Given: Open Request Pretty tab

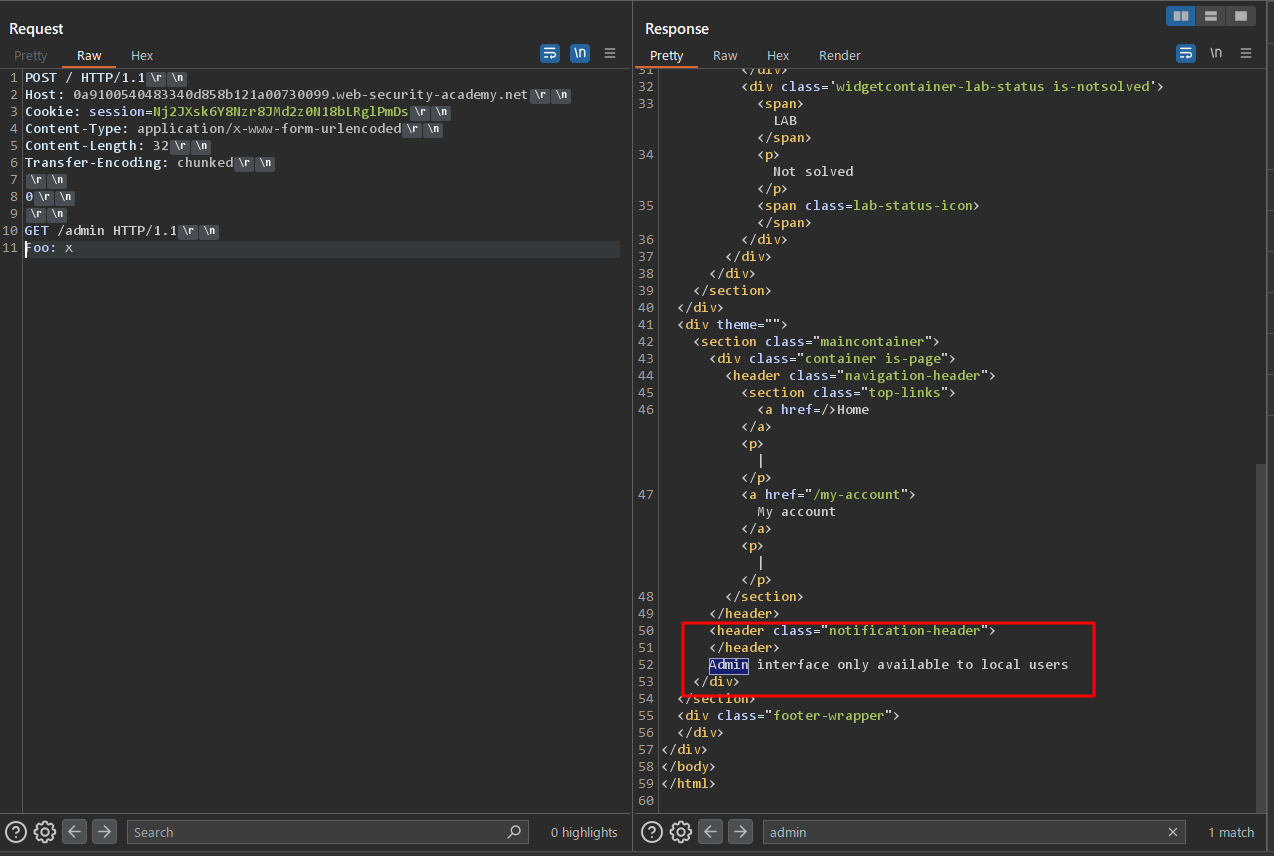Looking at the screenshot, I should point(31,56).
